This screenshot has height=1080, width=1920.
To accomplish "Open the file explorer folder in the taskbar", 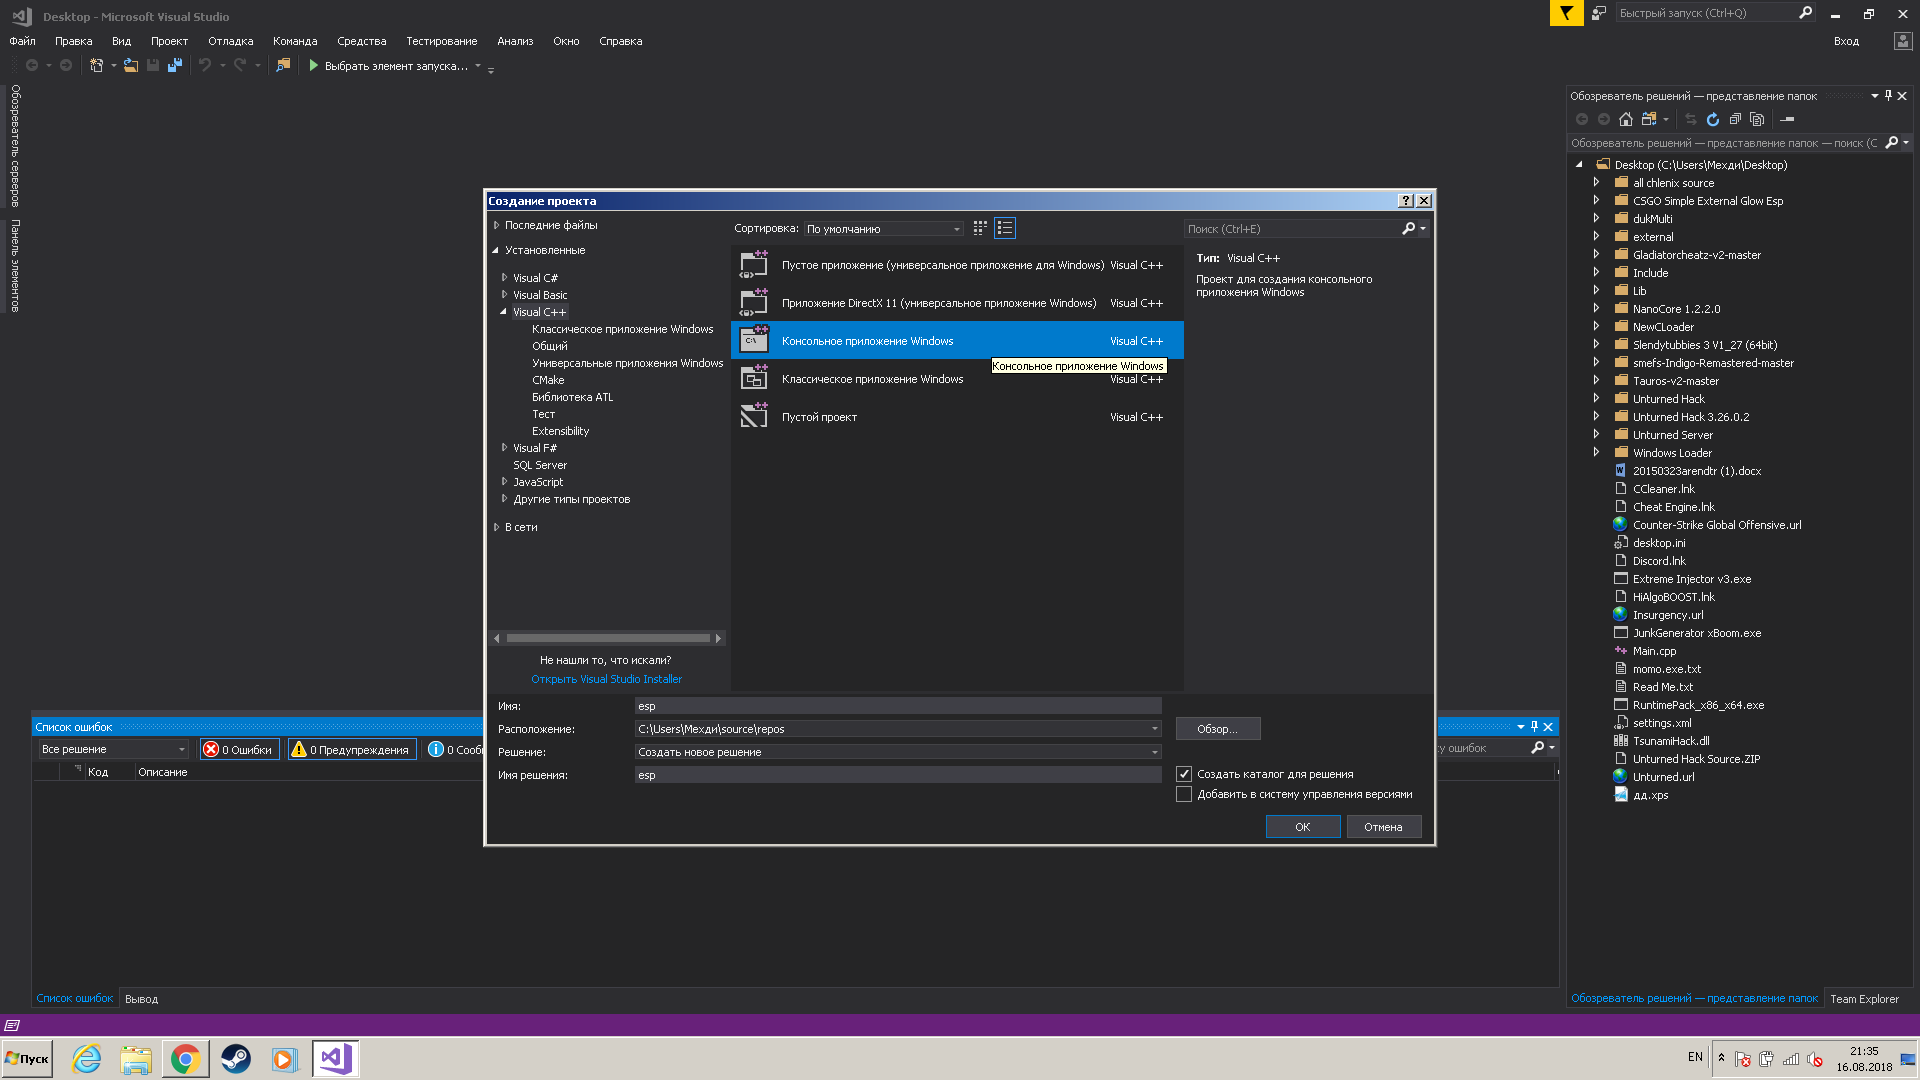I will coord(135,1058).
